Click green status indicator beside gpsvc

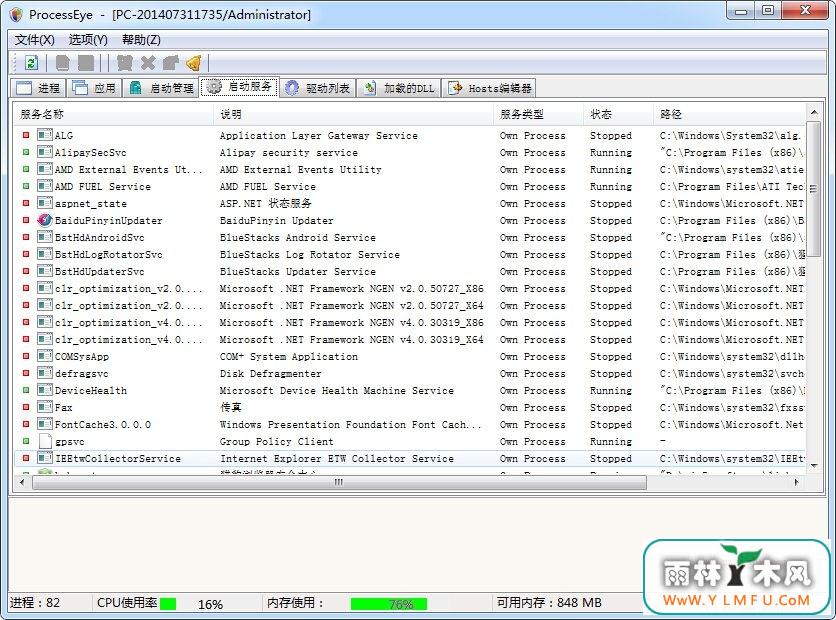point(26,441)
